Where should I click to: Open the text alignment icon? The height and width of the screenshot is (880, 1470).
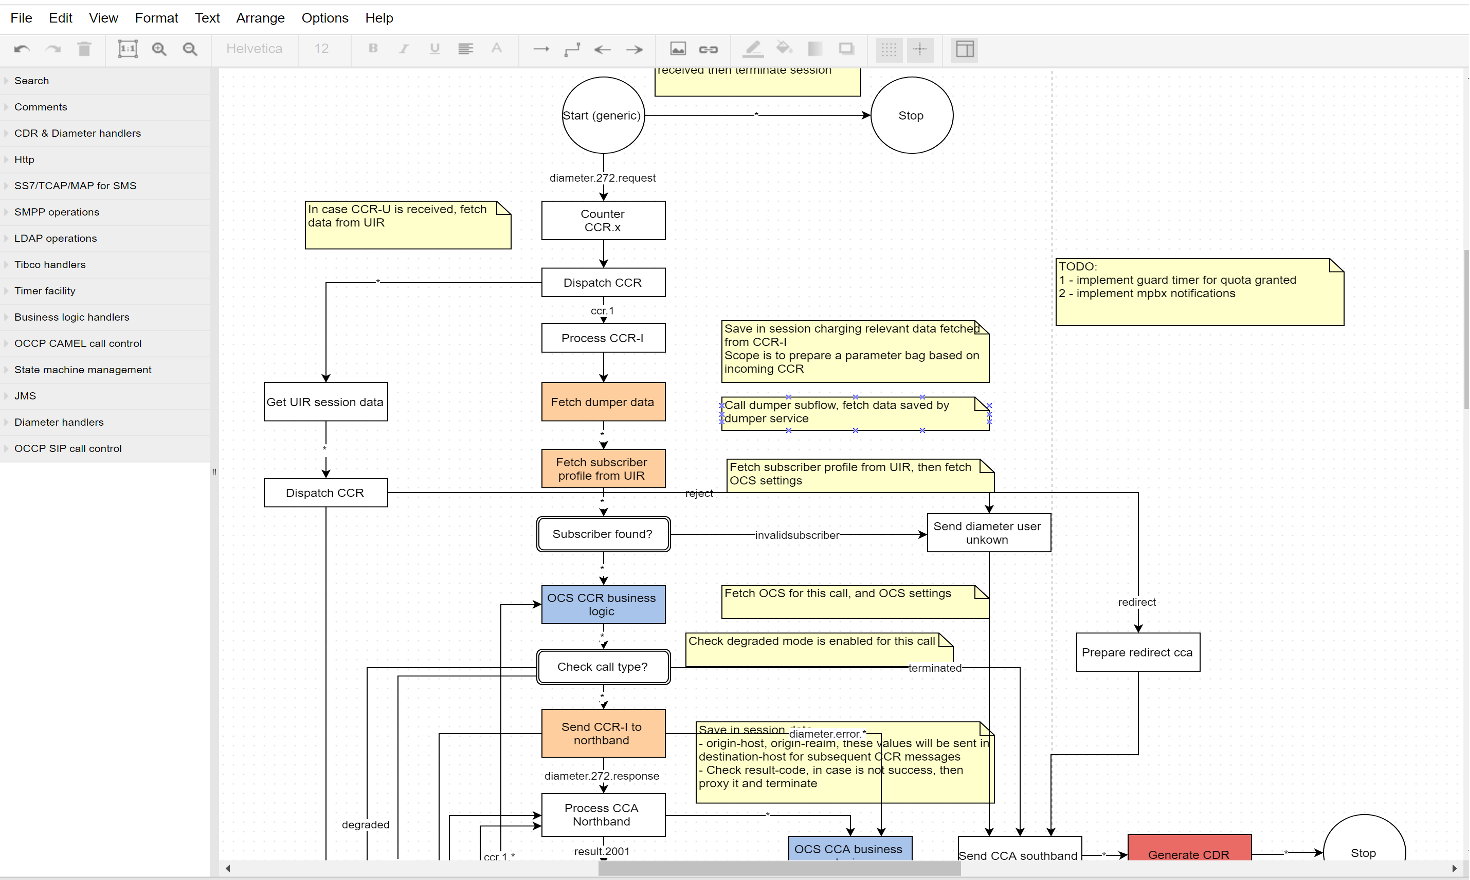[x=465, y=48]
